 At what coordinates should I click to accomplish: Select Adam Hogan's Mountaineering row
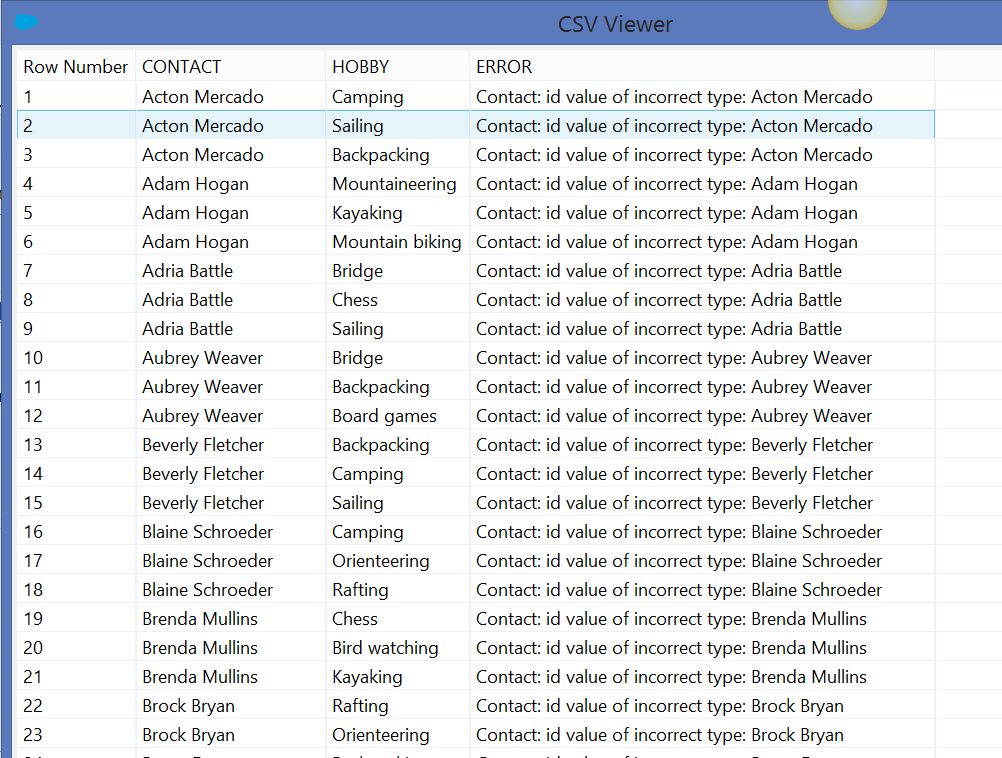tap(394, 184)
